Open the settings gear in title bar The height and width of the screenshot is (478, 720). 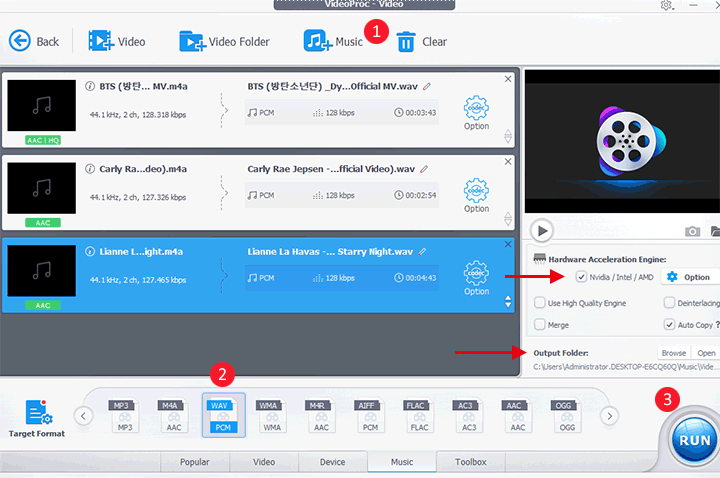pos(666,6)
